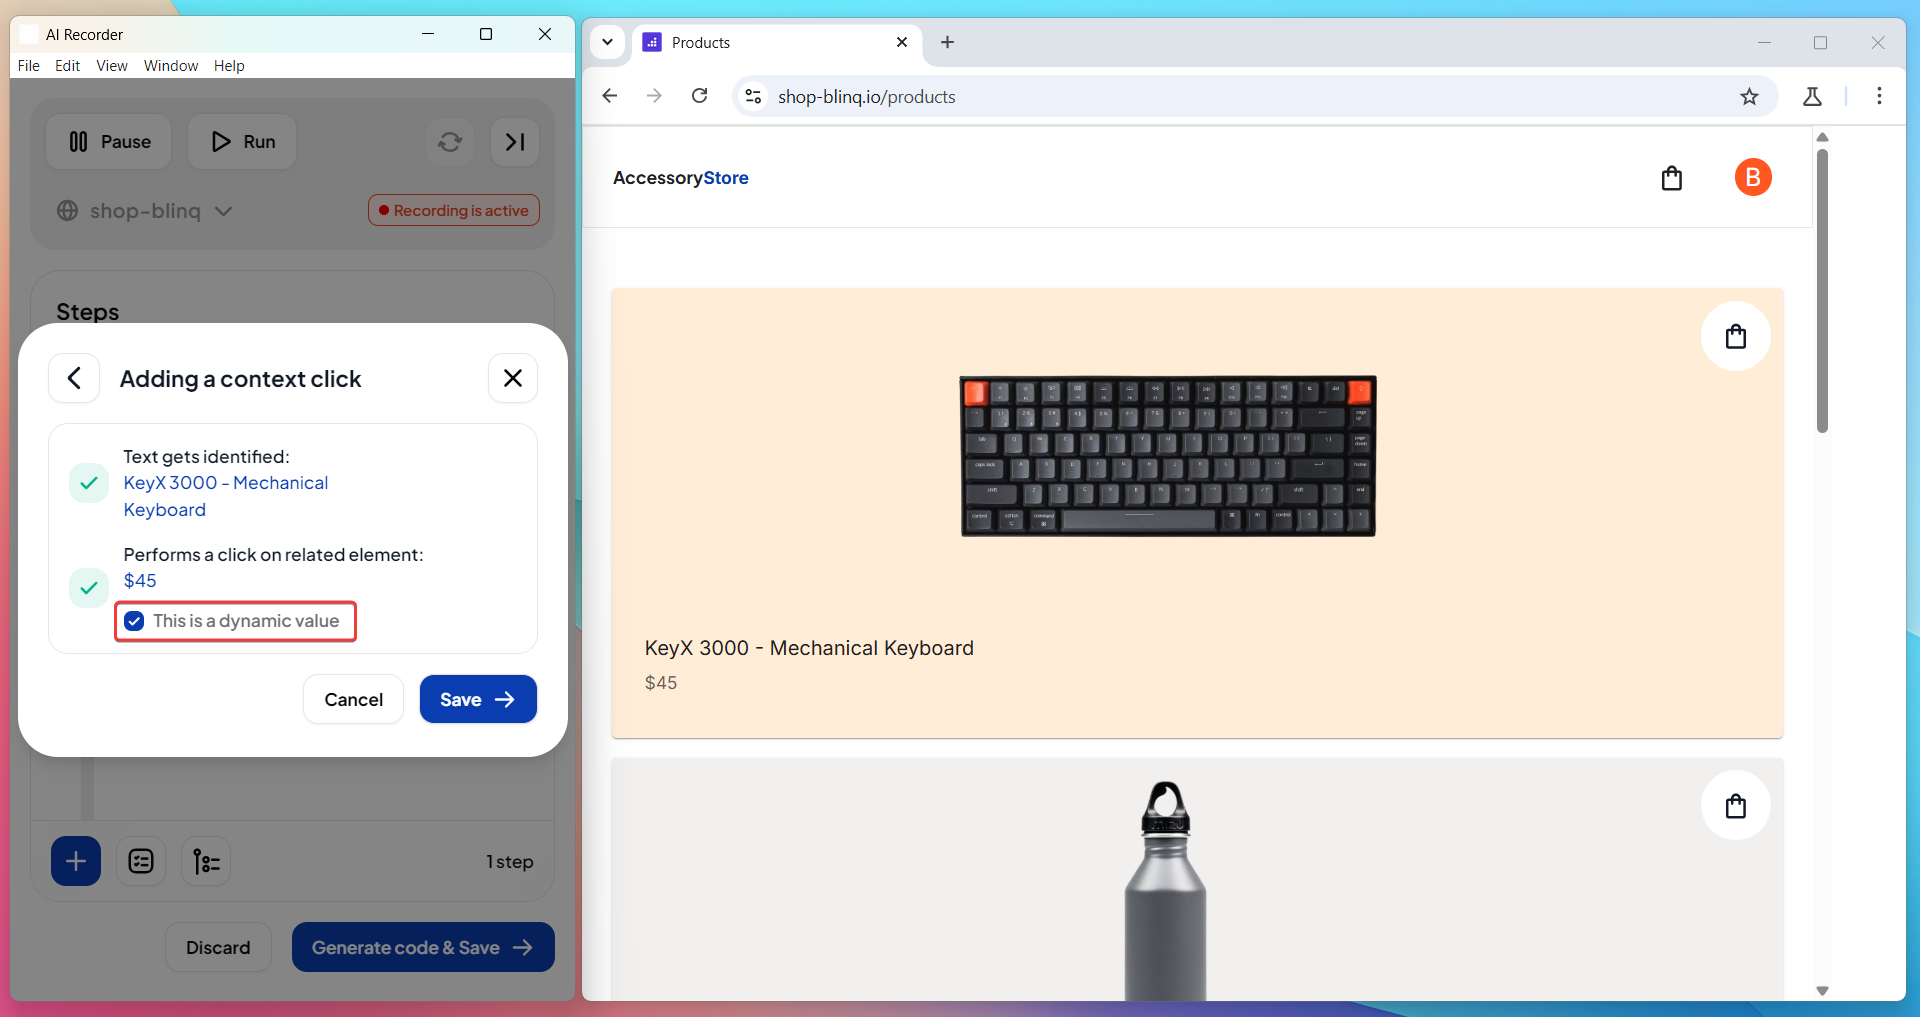The height and width of the screenshot is (1017, 1920).
Task: Click the Save button in the dialog
Action: pos(478,699)
